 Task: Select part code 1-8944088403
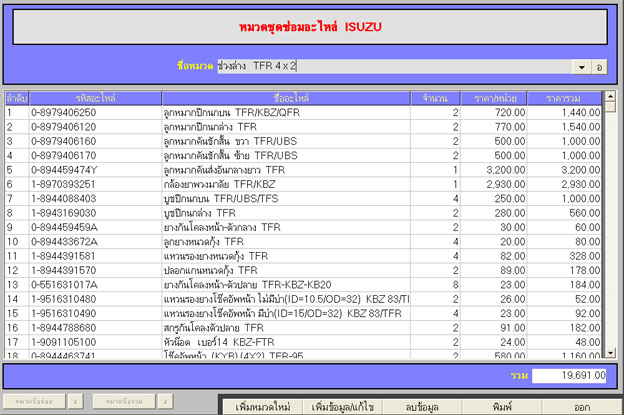(64, 199)
